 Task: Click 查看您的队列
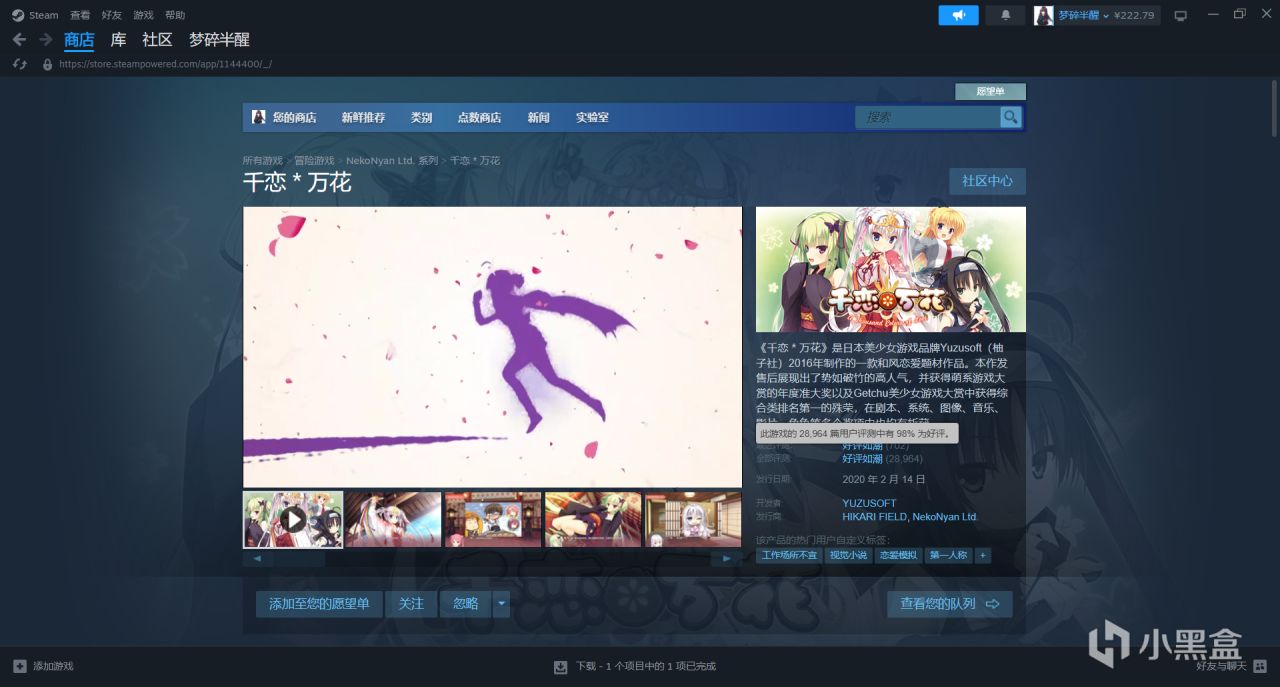pos(950,604)
